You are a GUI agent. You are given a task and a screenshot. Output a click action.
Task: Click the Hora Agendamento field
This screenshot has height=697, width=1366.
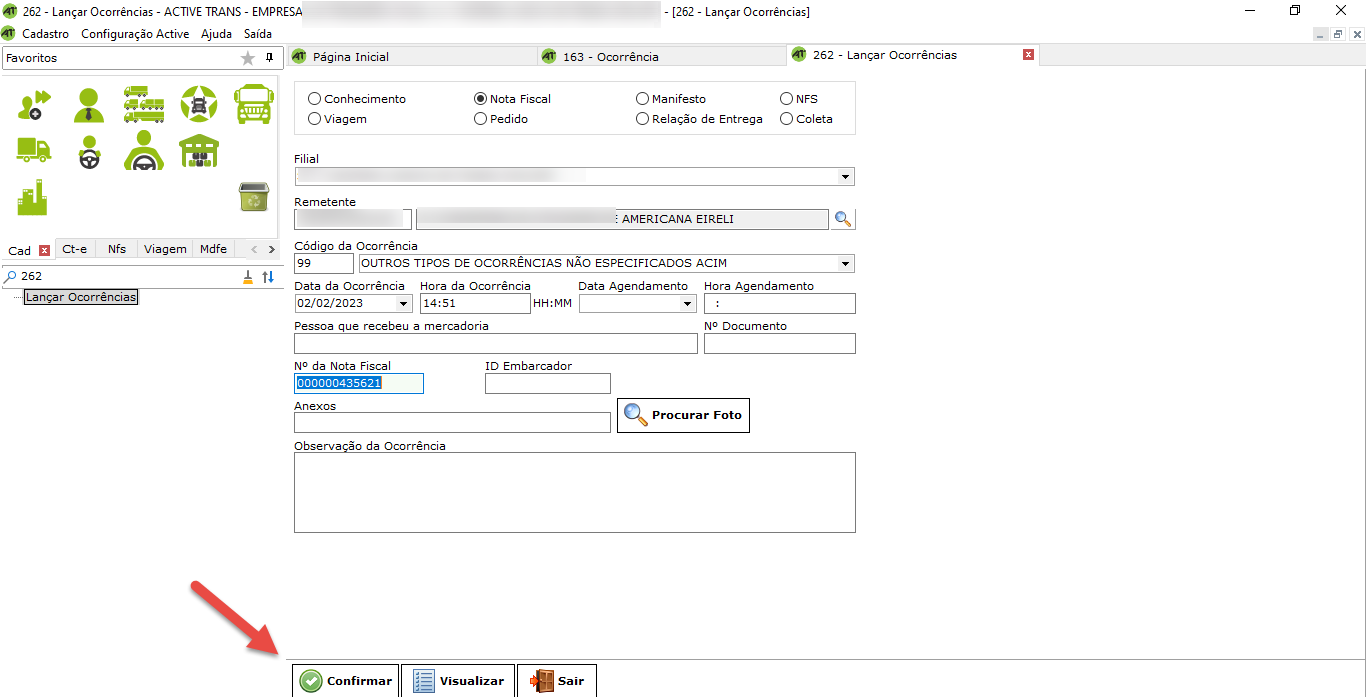click(x=780, y=303)
